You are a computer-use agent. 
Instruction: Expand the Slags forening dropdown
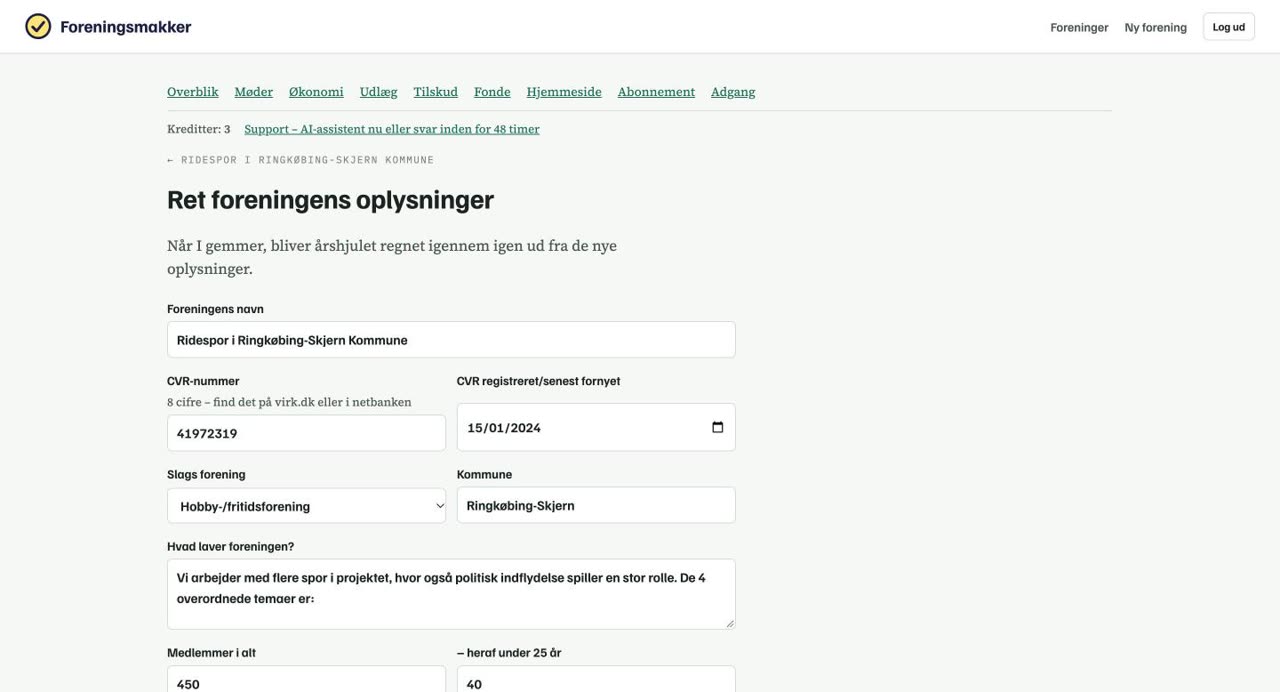click(306, 506)
